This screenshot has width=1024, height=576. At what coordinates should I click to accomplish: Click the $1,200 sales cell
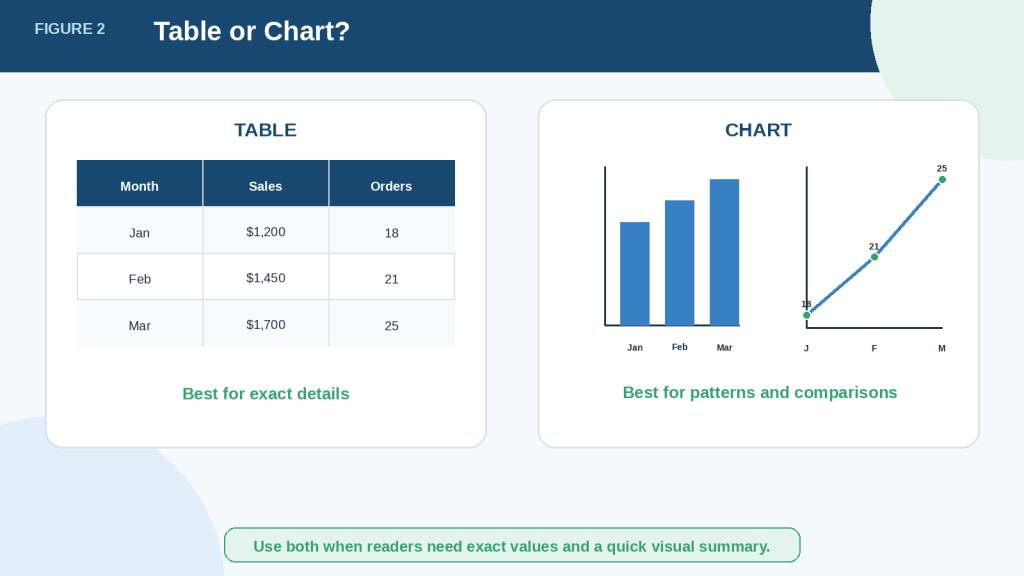click(266, 231)
